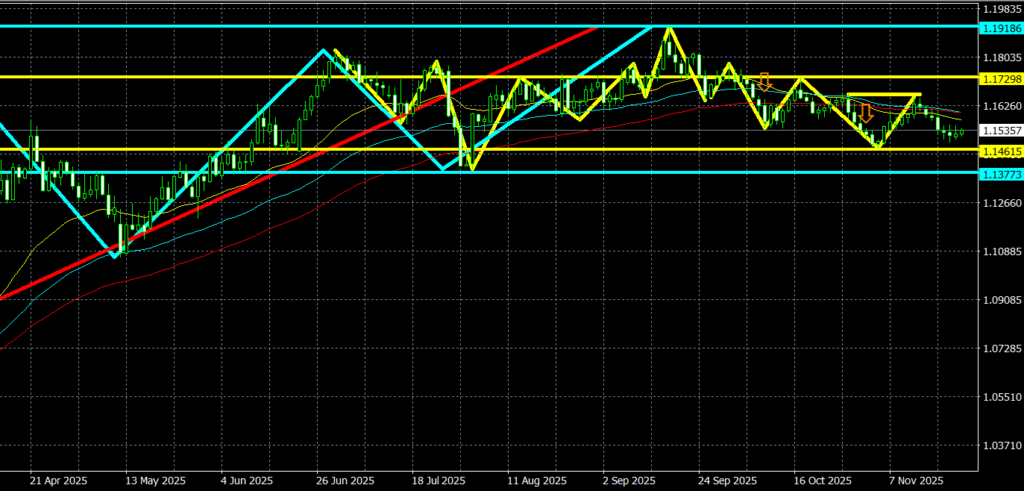Click the 2 Sep 2025 date label

coord(629,480)
